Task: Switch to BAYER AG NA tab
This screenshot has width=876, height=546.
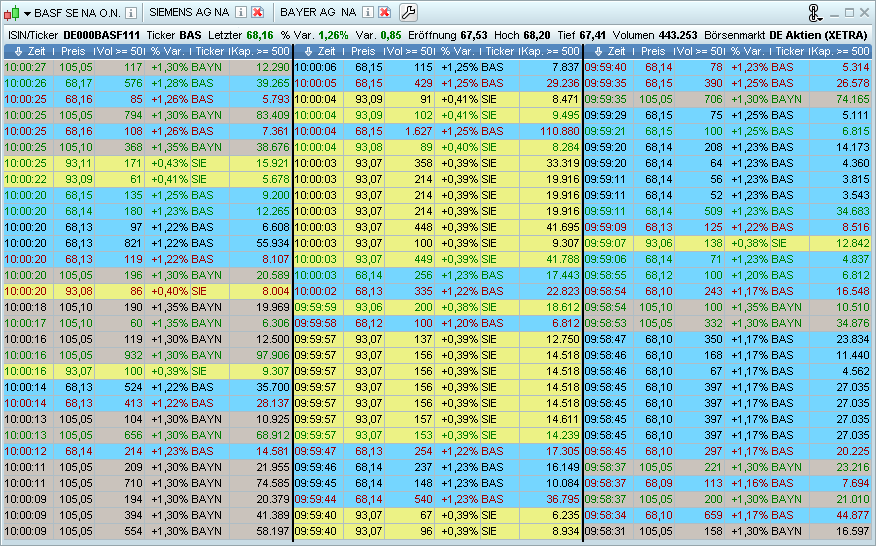Action: [x=318, y=12]
